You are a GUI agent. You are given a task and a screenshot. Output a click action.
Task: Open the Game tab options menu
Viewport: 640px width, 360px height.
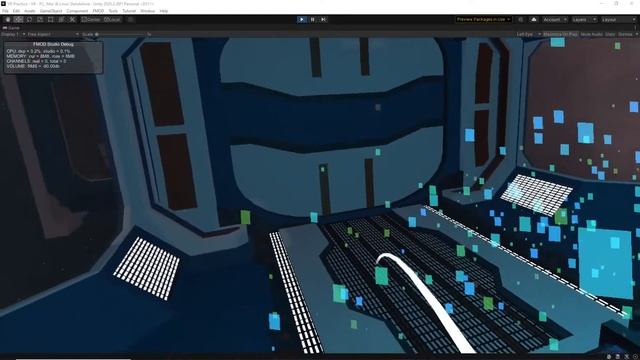pyautogui.click(x=636, y=28)
